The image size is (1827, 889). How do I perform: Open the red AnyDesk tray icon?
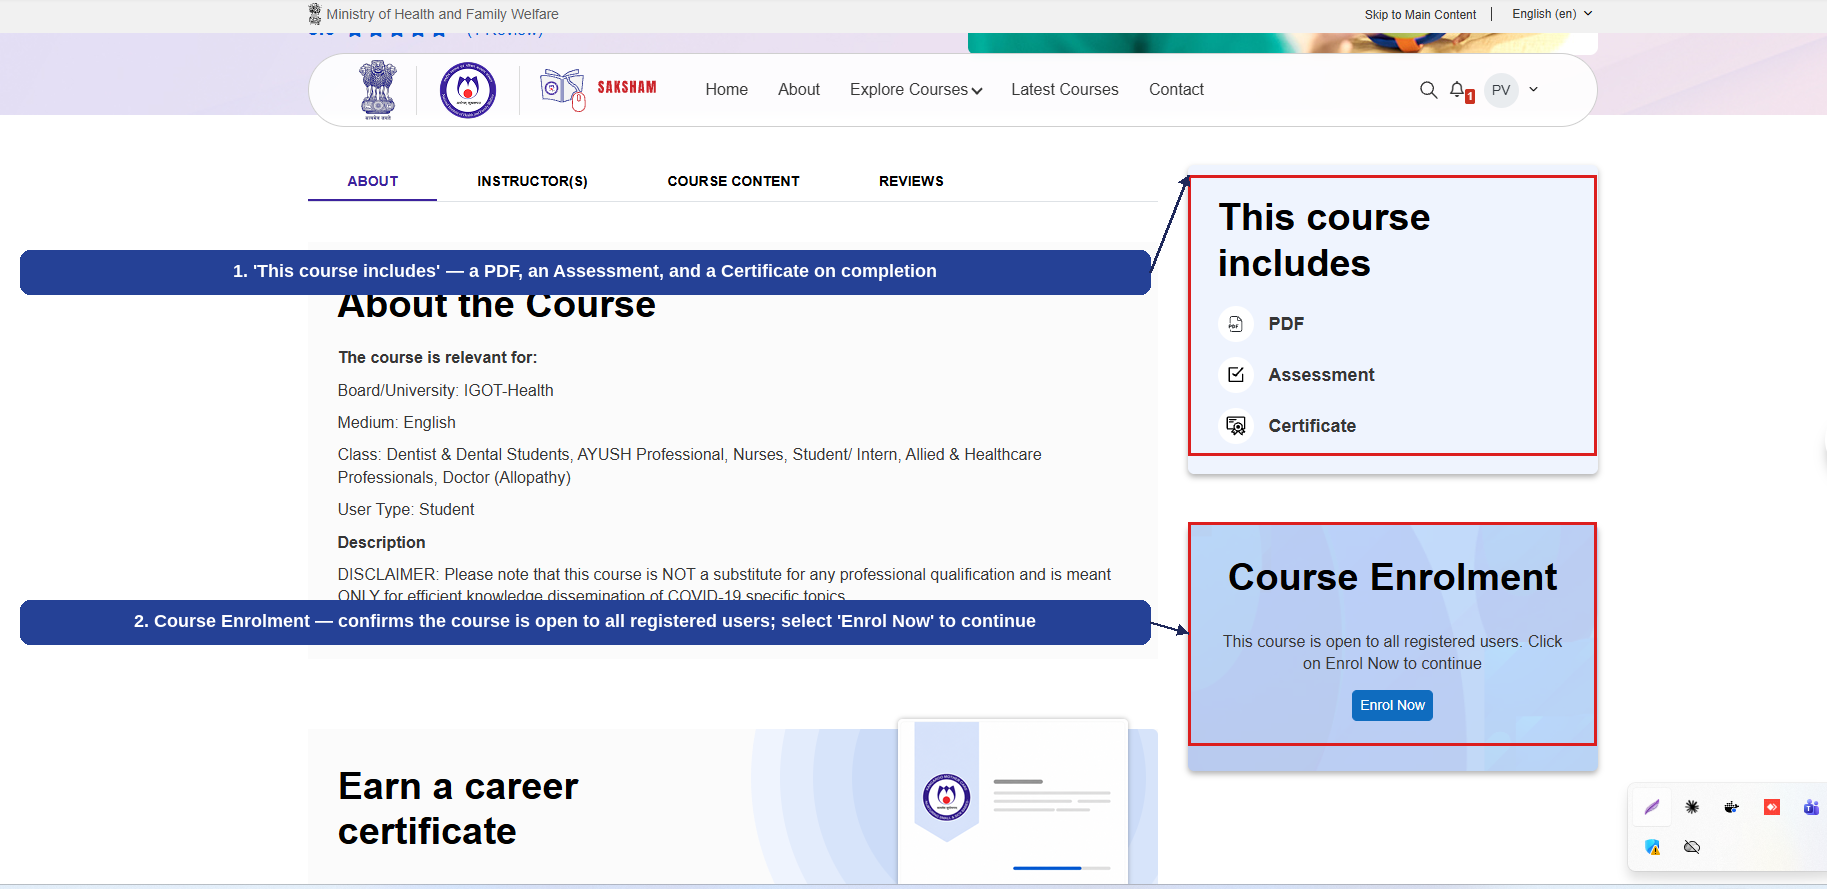pyautogui.click(x=1772, y=807)
